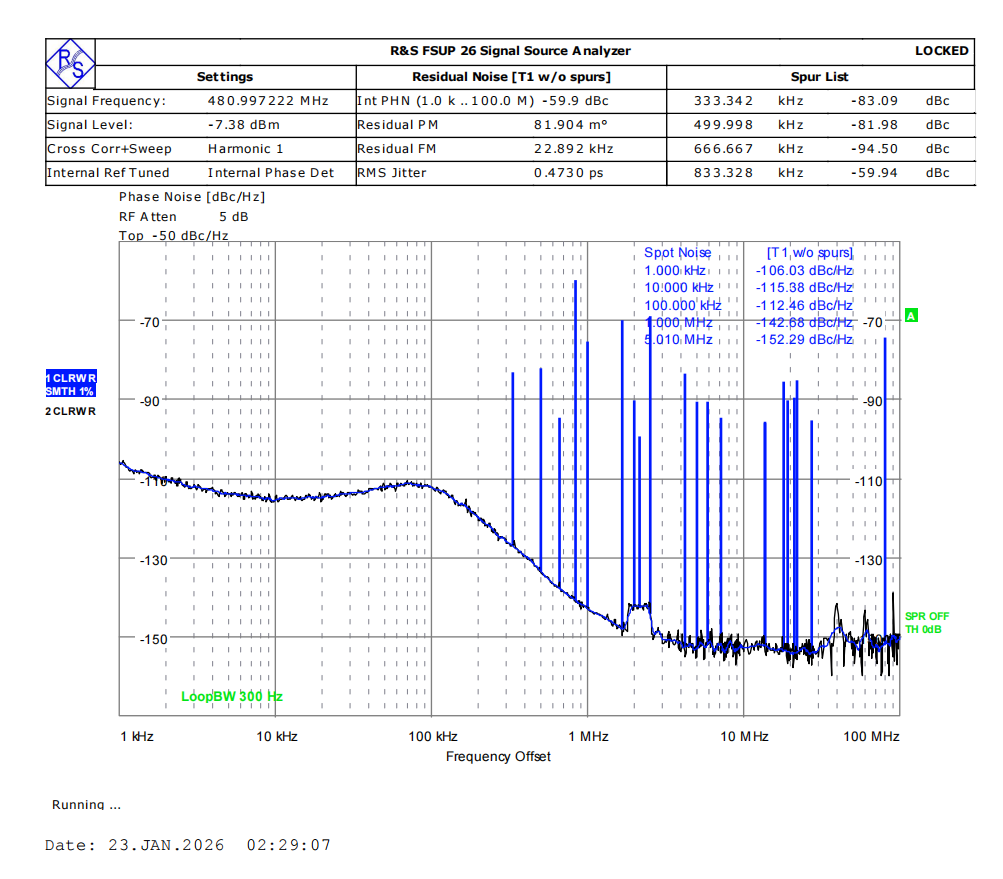Image resolution: width=1003 pixels, height=879 pixels.
Task: Click the green LoopBW 300 Hz label
Action: point(232,697)
